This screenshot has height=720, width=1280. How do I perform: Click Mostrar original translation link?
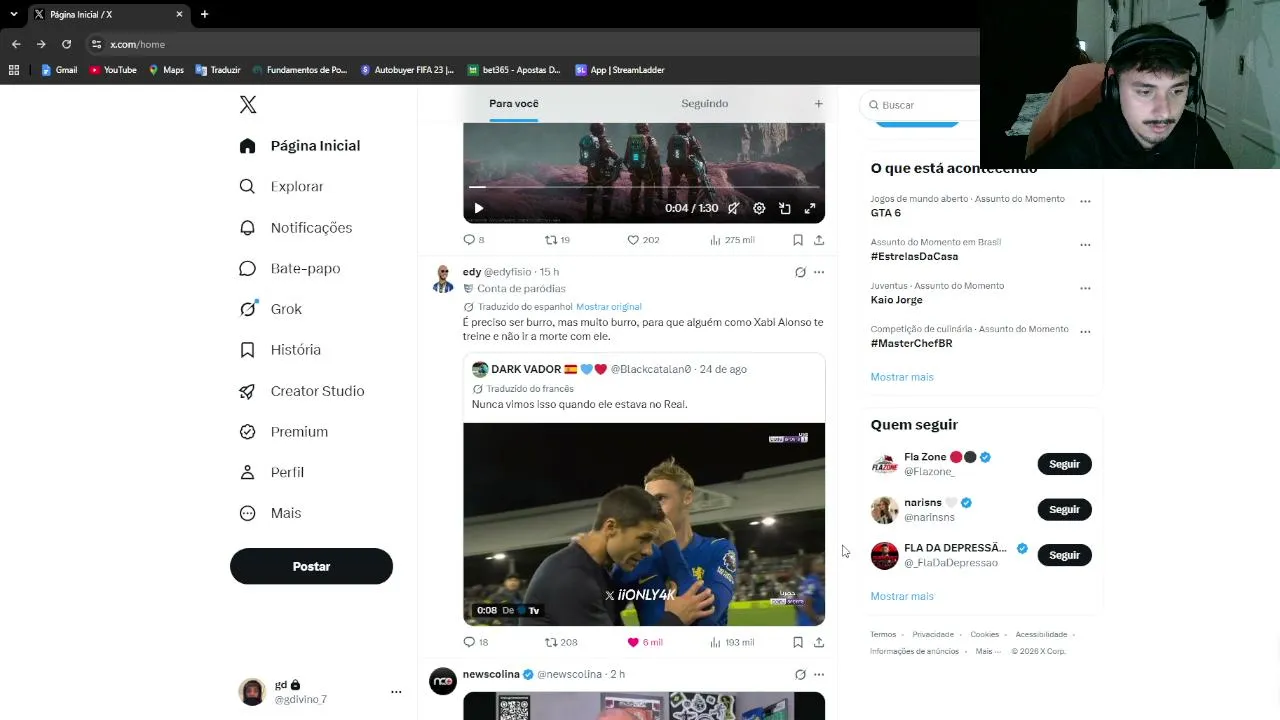[609, 307]
